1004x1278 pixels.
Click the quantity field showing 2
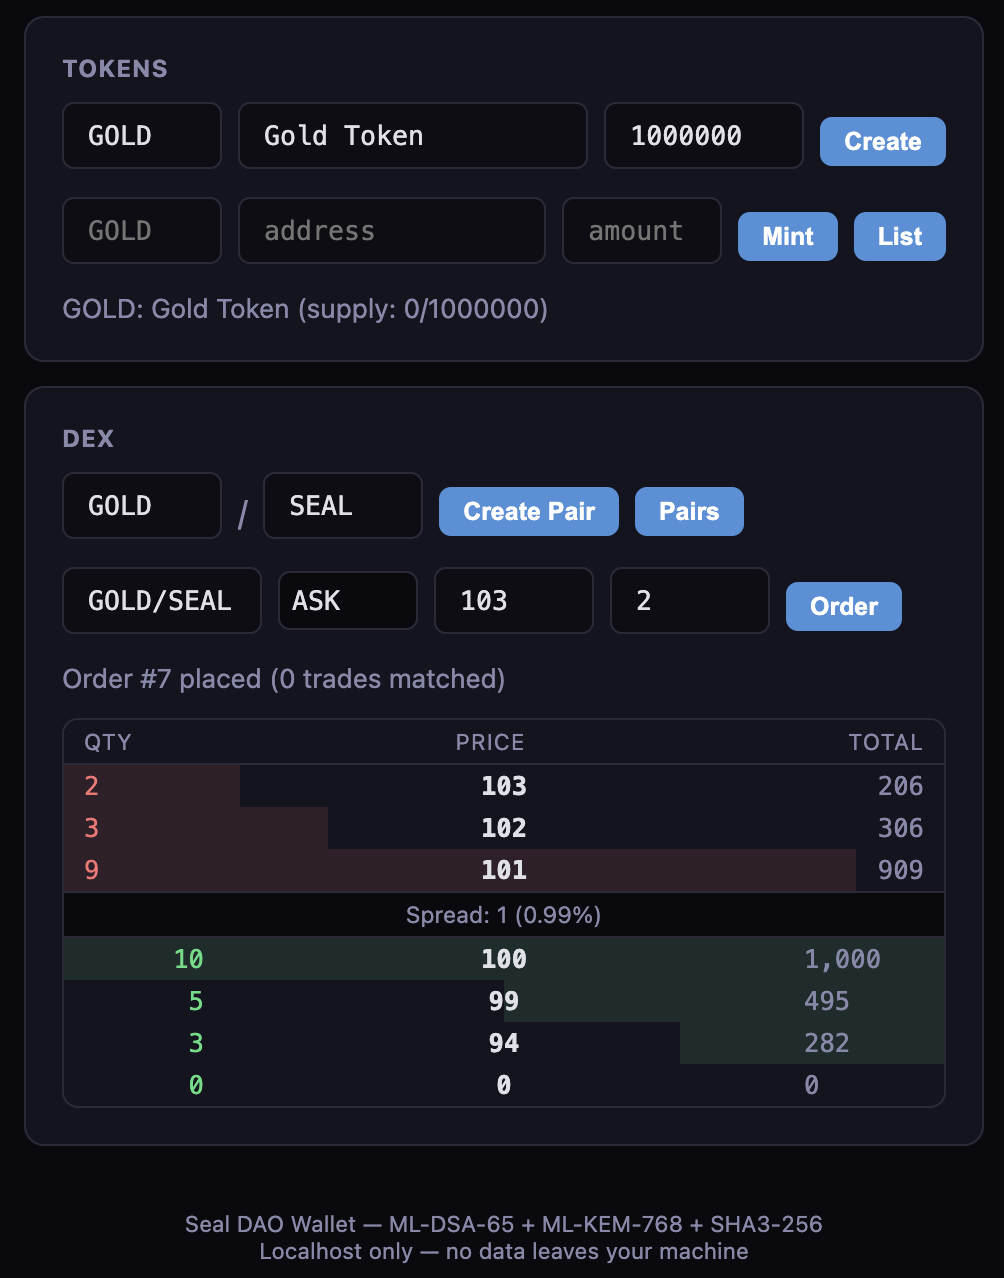tap(689, 600)
